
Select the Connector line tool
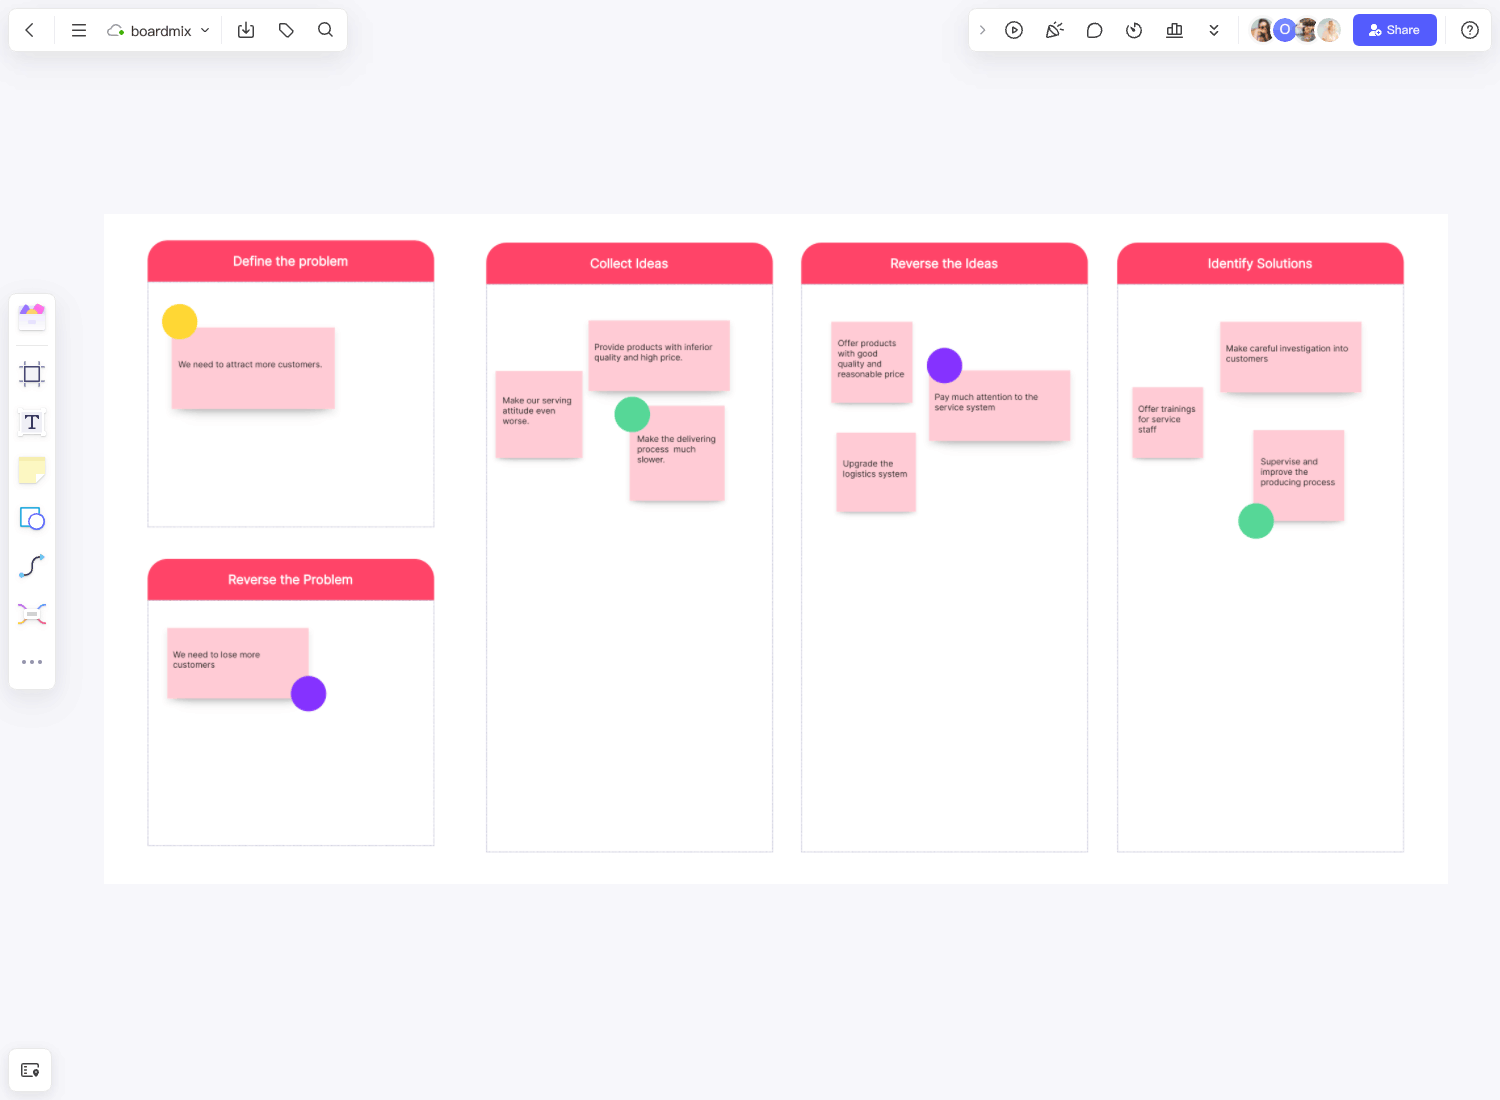[32, 566]
